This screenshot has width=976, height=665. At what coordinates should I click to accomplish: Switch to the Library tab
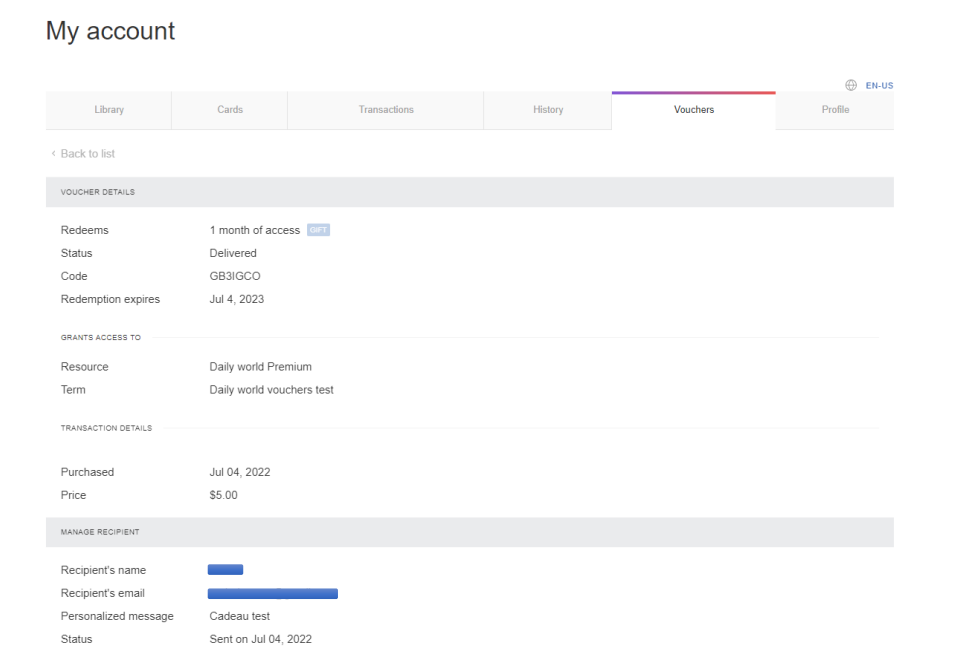[109, 110]
